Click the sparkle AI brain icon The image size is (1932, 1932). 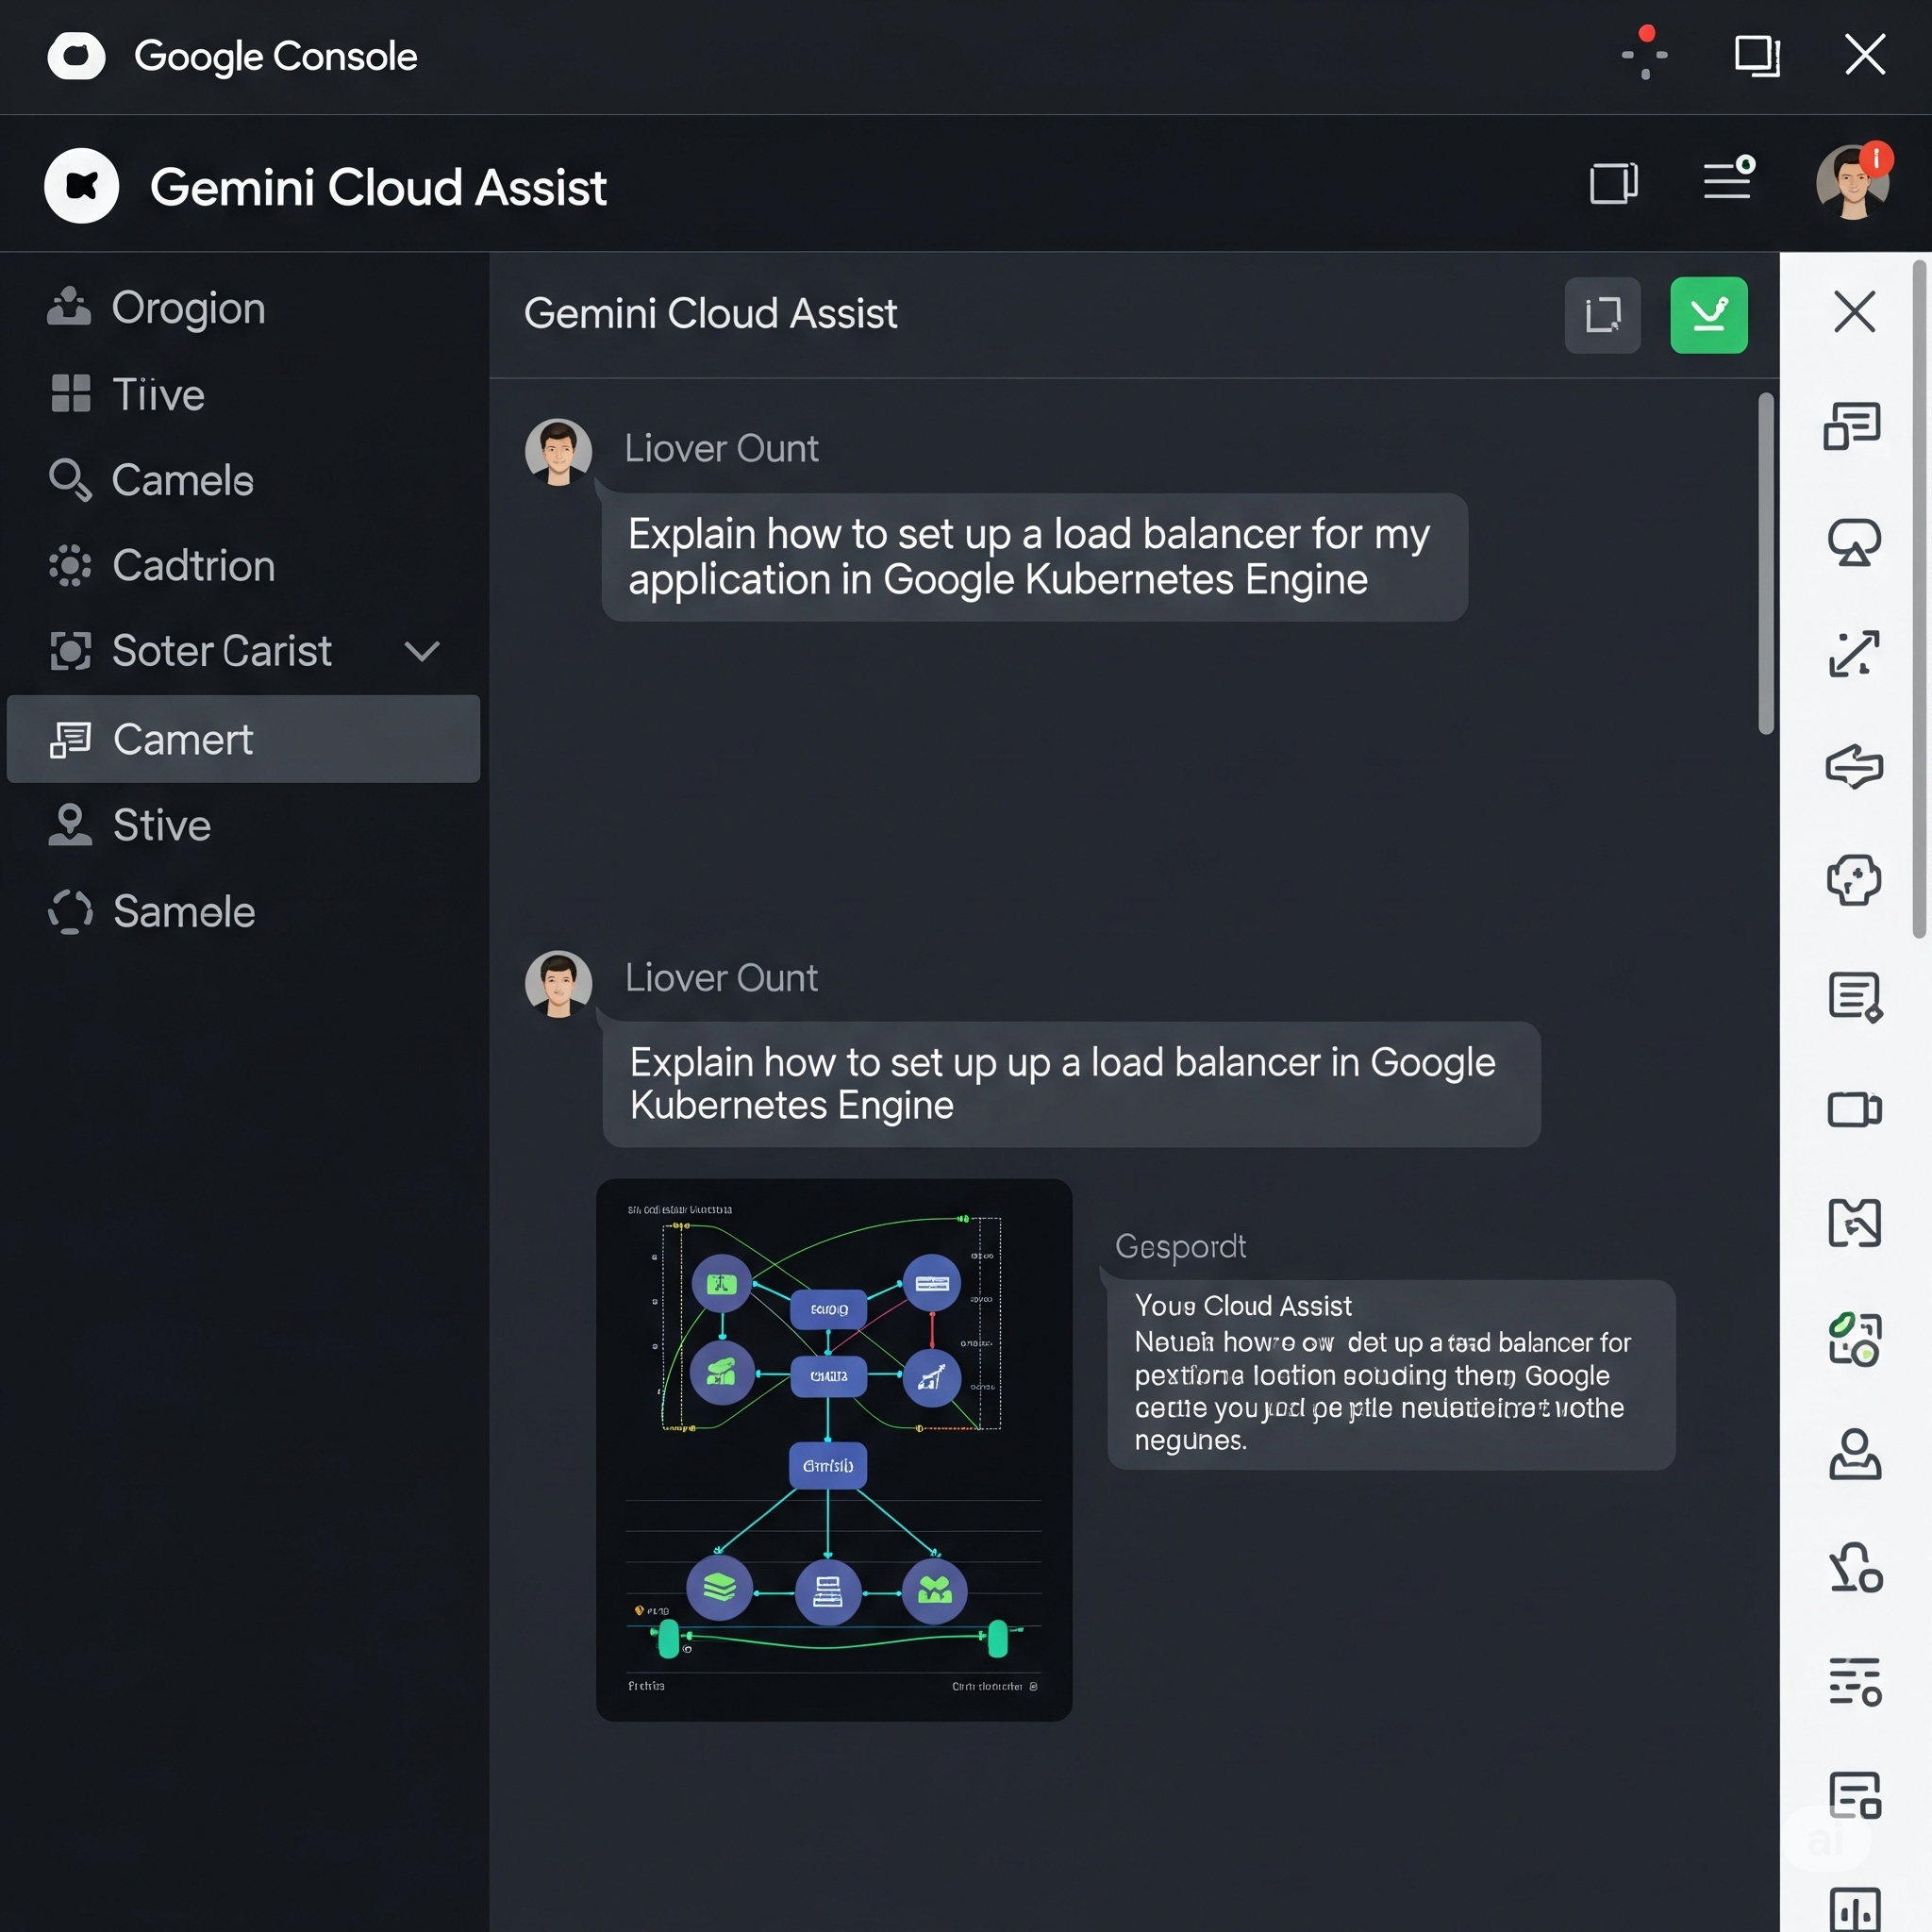1855,880
